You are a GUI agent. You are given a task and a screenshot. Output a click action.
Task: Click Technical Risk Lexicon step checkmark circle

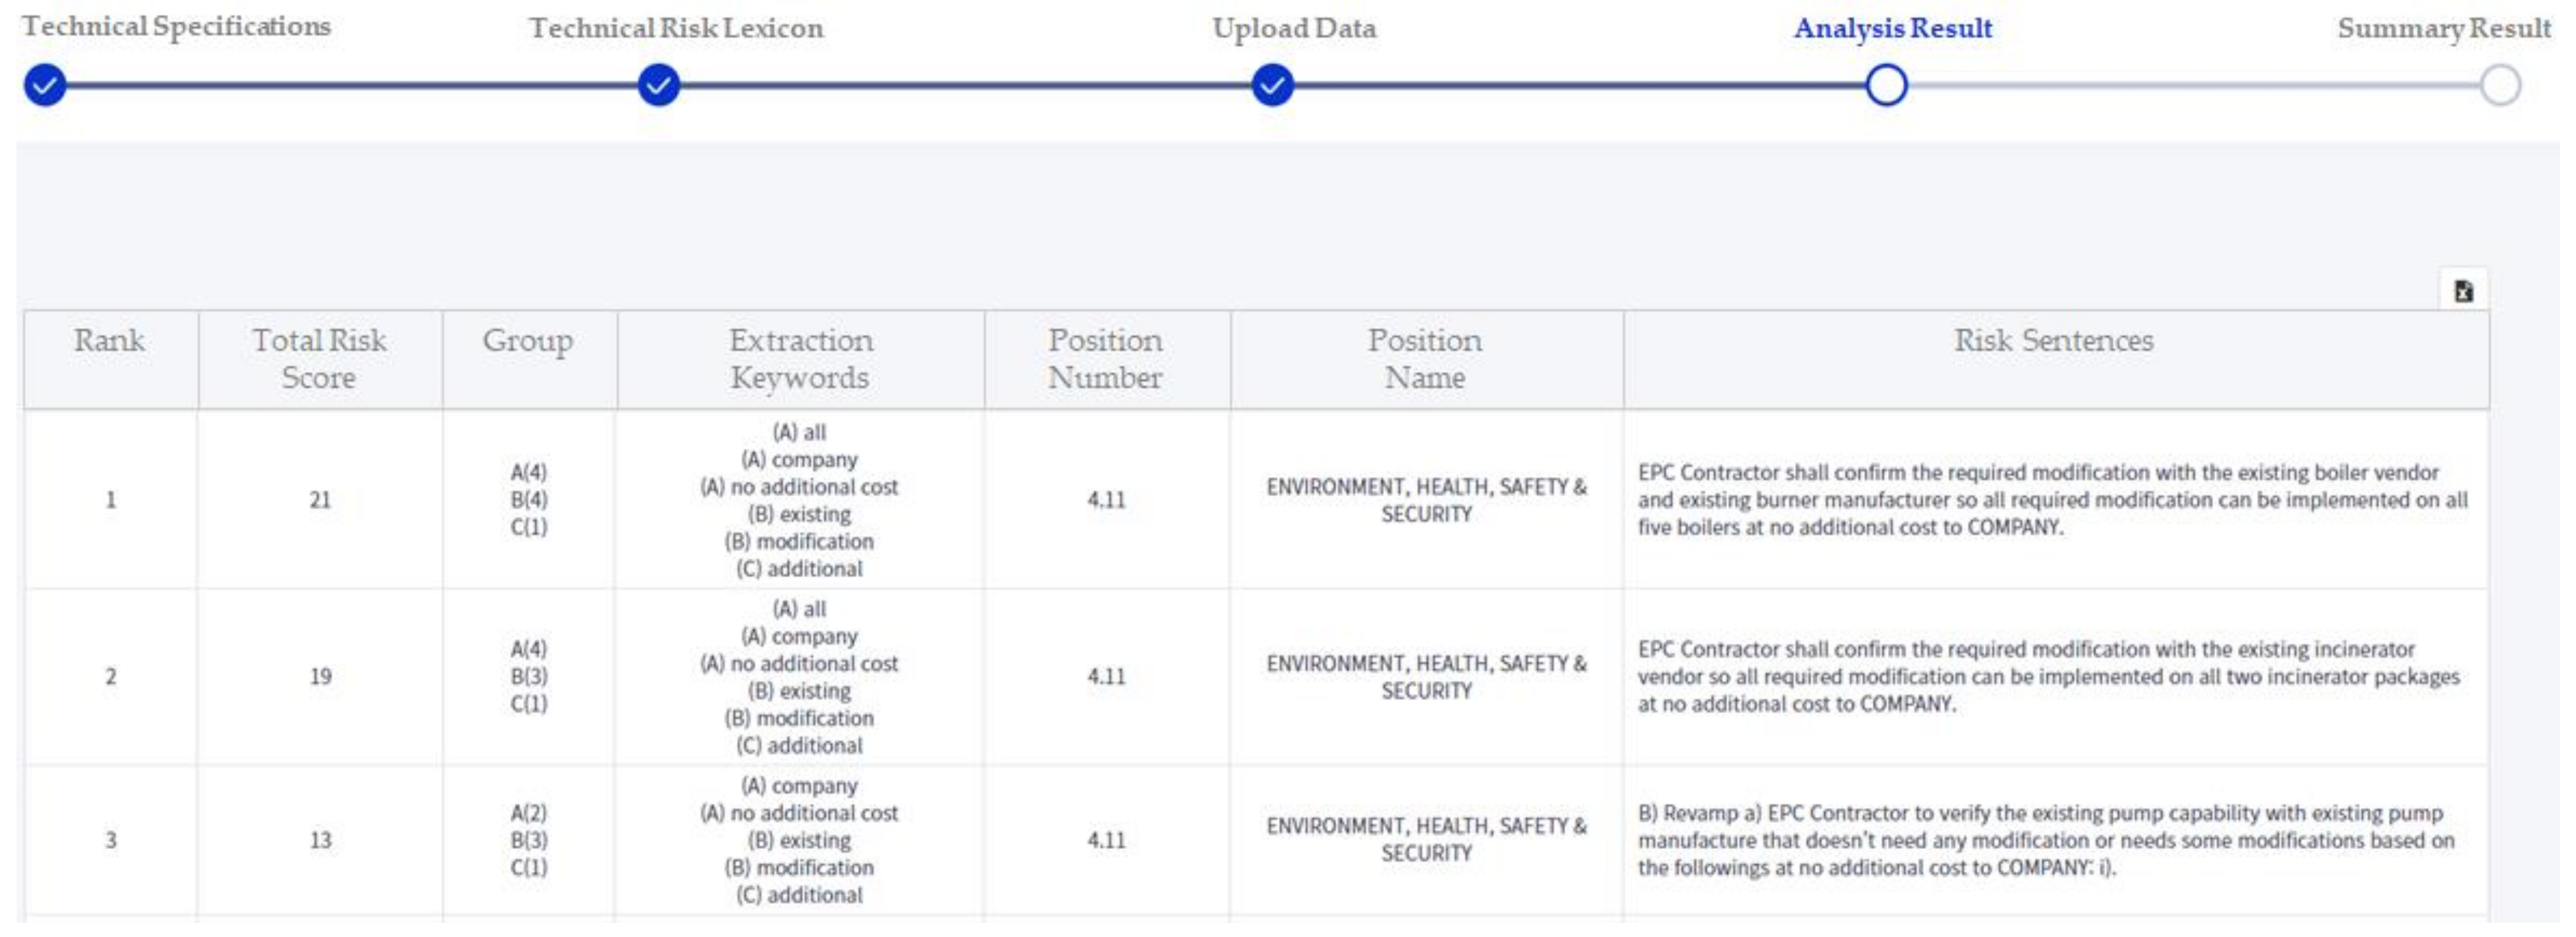click(x=658, y=86)
